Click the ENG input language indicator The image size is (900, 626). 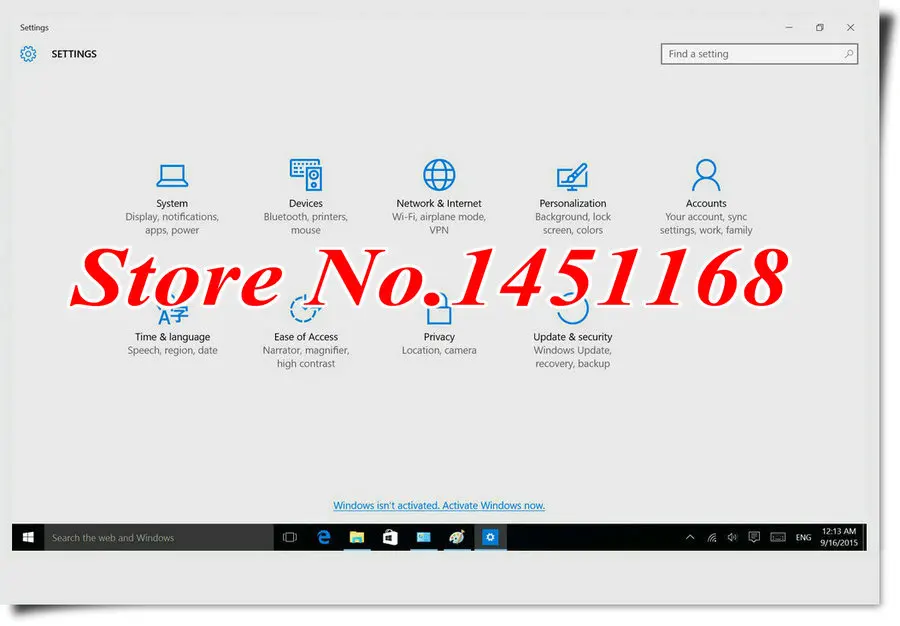[x=803, y=538]
